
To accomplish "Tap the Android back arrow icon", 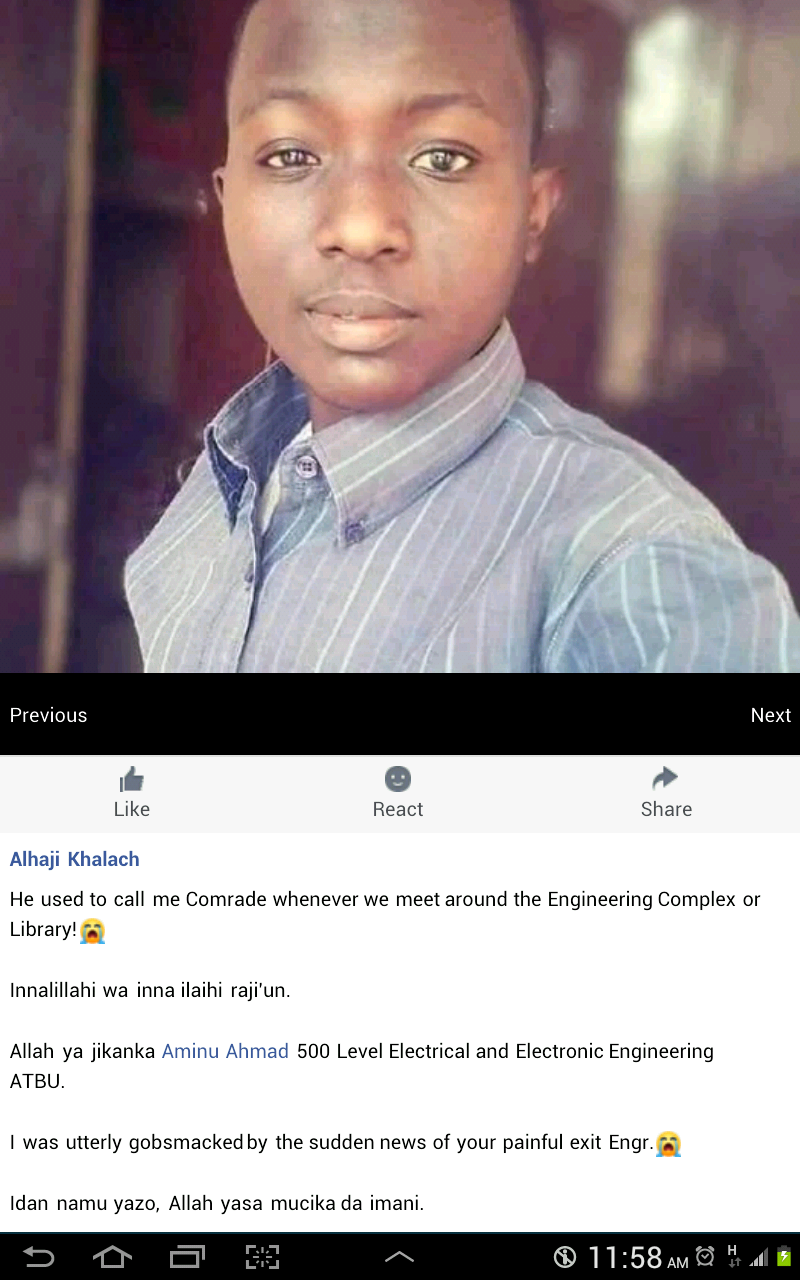I will click(39, 1256).
